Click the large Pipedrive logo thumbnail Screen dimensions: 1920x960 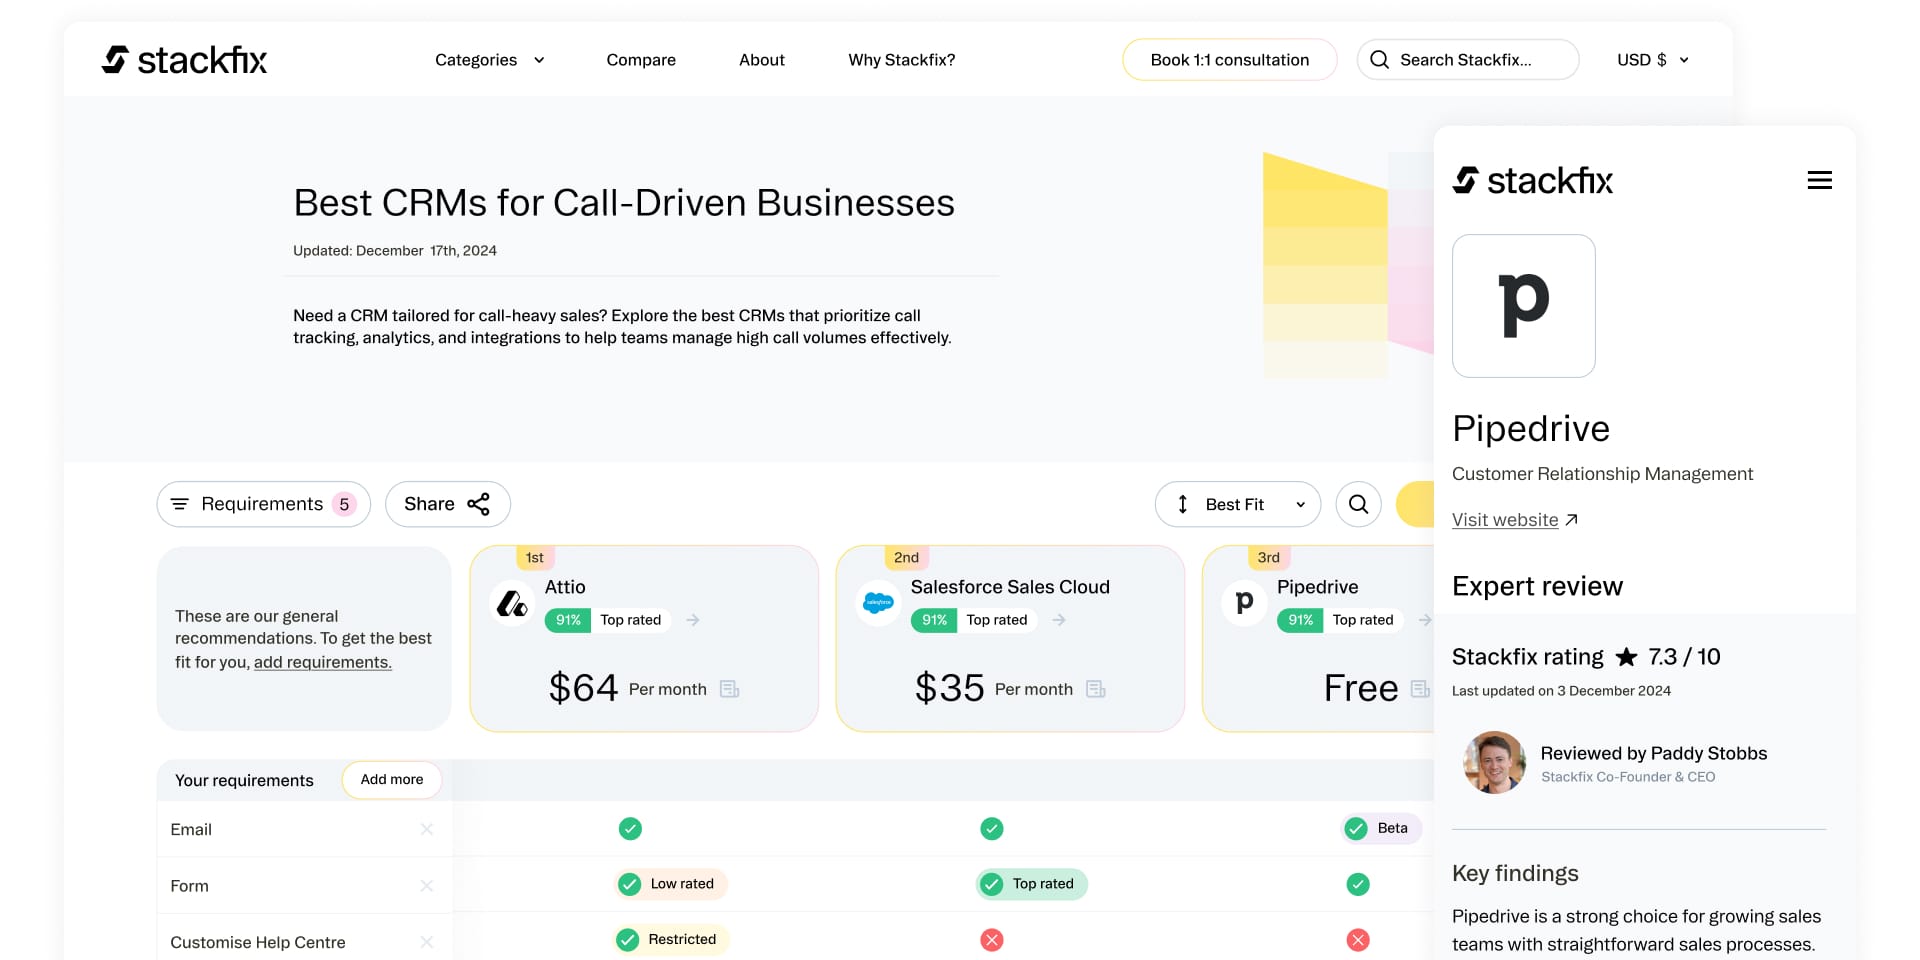(x=1523, y=306)
